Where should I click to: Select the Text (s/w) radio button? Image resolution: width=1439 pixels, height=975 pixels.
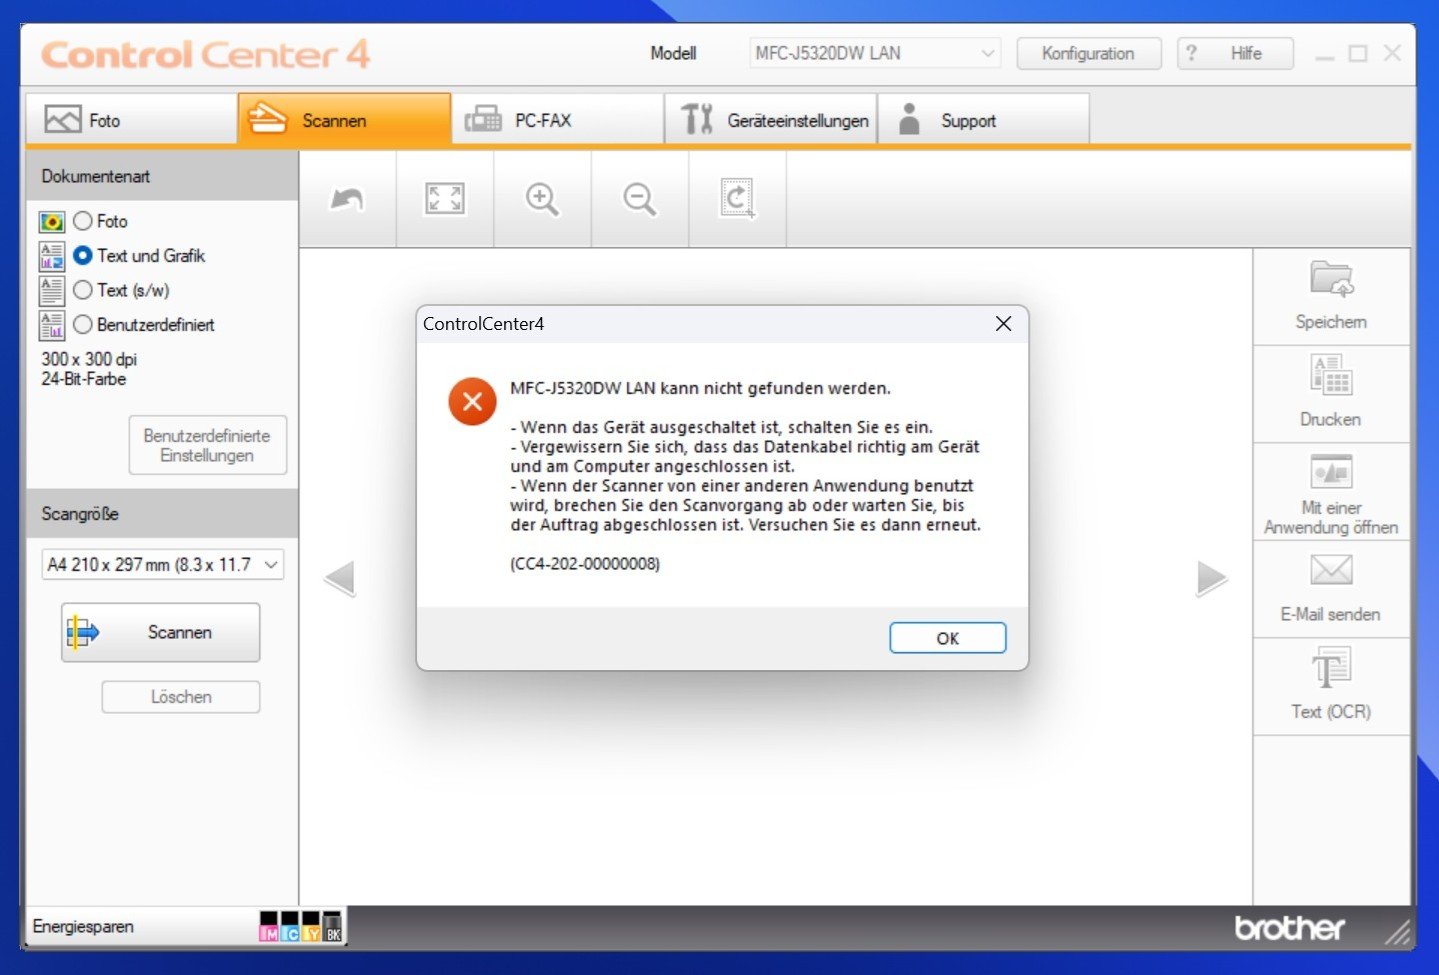(83, 290)
